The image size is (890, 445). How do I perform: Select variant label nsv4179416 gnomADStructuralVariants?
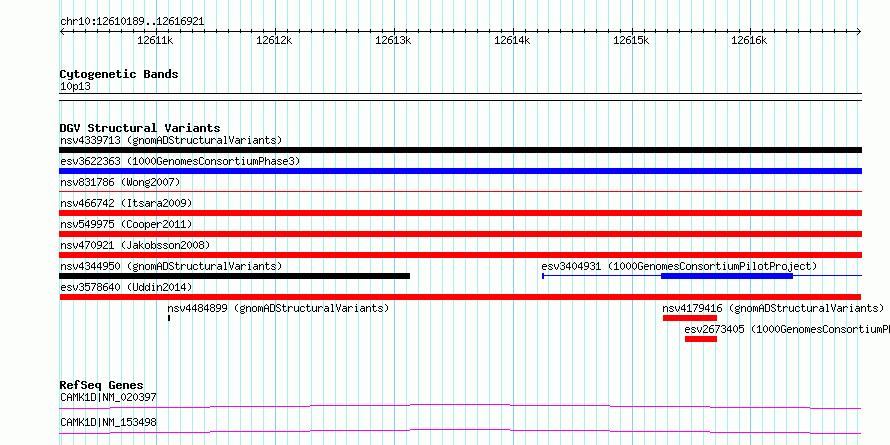click(773, 308)
